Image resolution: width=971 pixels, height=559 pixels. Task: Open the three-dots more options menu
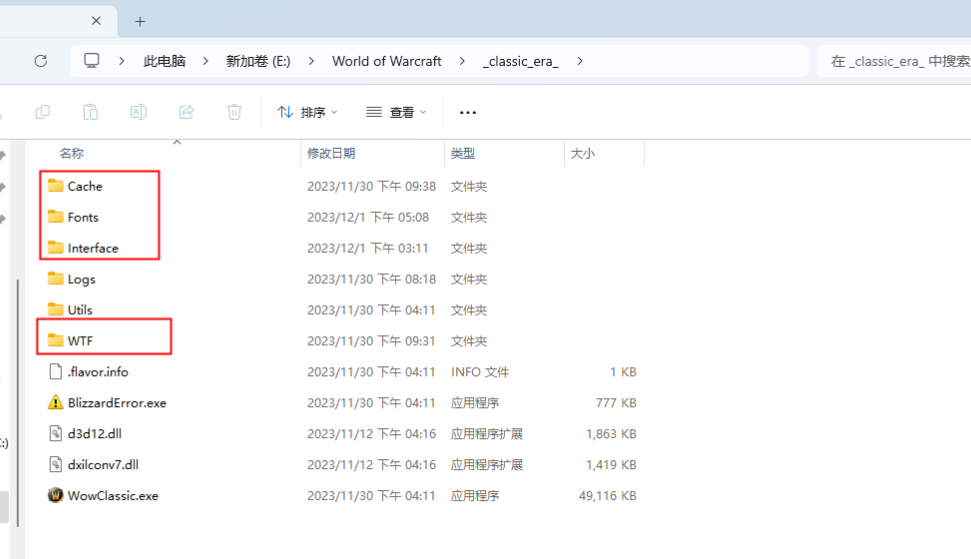[468, 112]
